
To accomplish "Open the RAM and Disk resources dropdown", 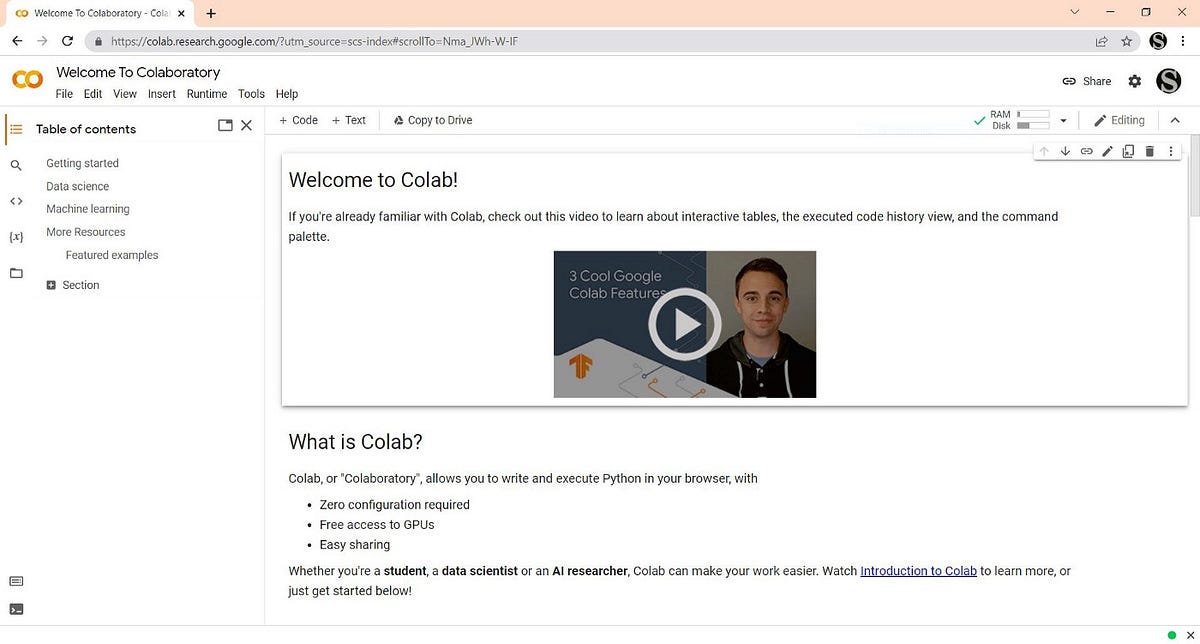I will coord(1063,119).
